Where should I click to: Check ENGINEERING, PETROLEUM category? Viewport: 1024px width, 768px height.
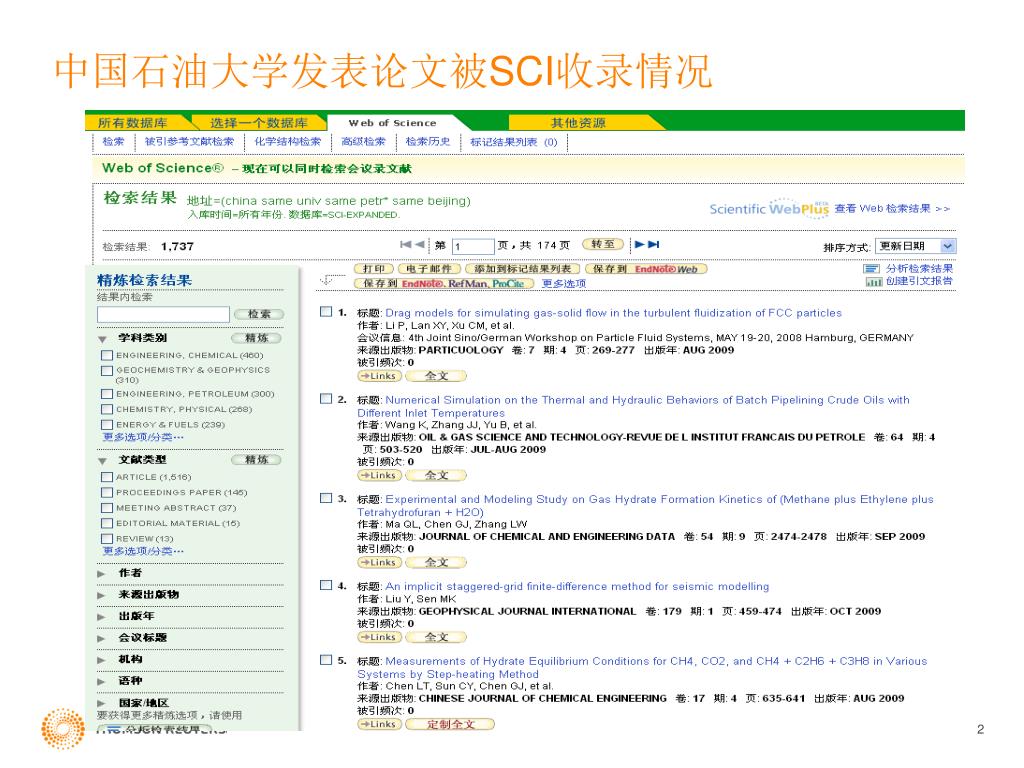[x=107, y=394]
